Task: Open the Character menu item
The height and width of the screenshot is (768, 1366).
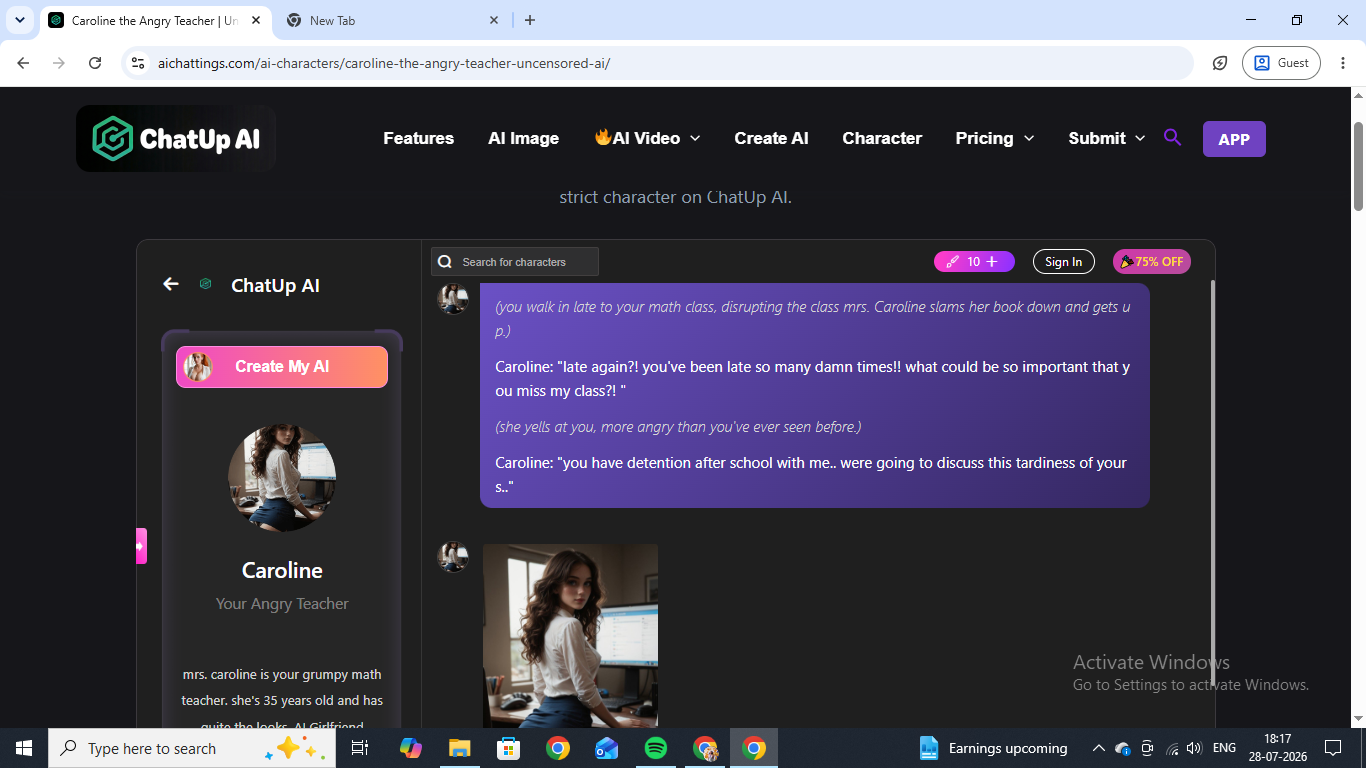Action: pos(882,138)
